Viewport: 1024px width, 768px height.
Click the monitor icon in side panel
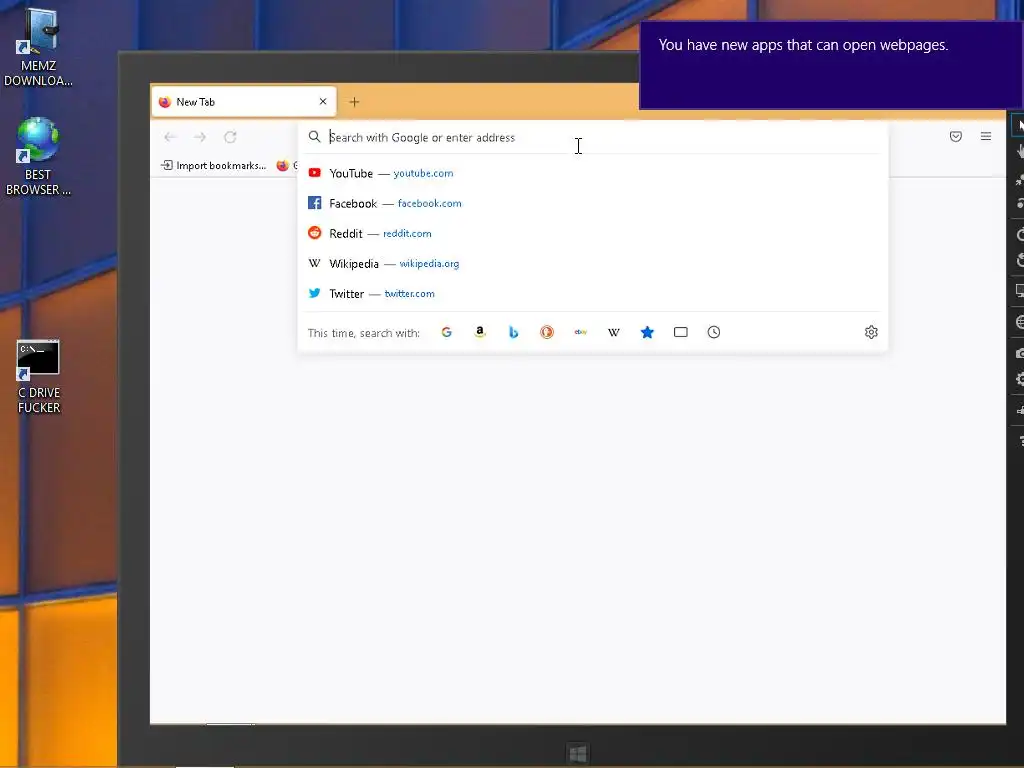click(1019, 291)
